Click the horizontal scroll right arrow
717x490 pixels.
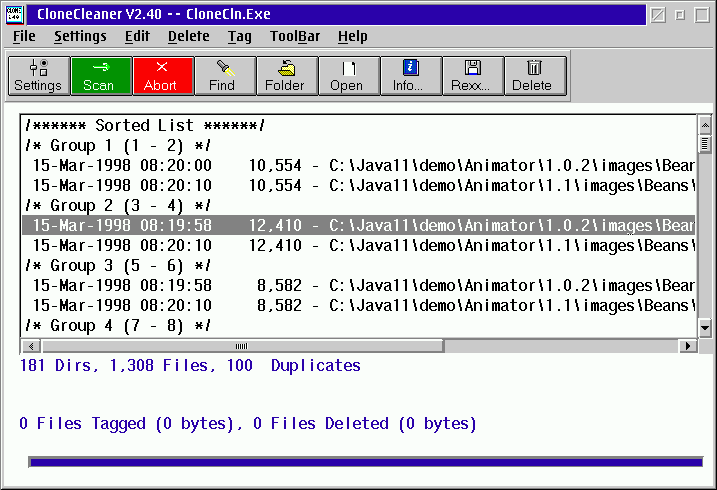point(688,346)
